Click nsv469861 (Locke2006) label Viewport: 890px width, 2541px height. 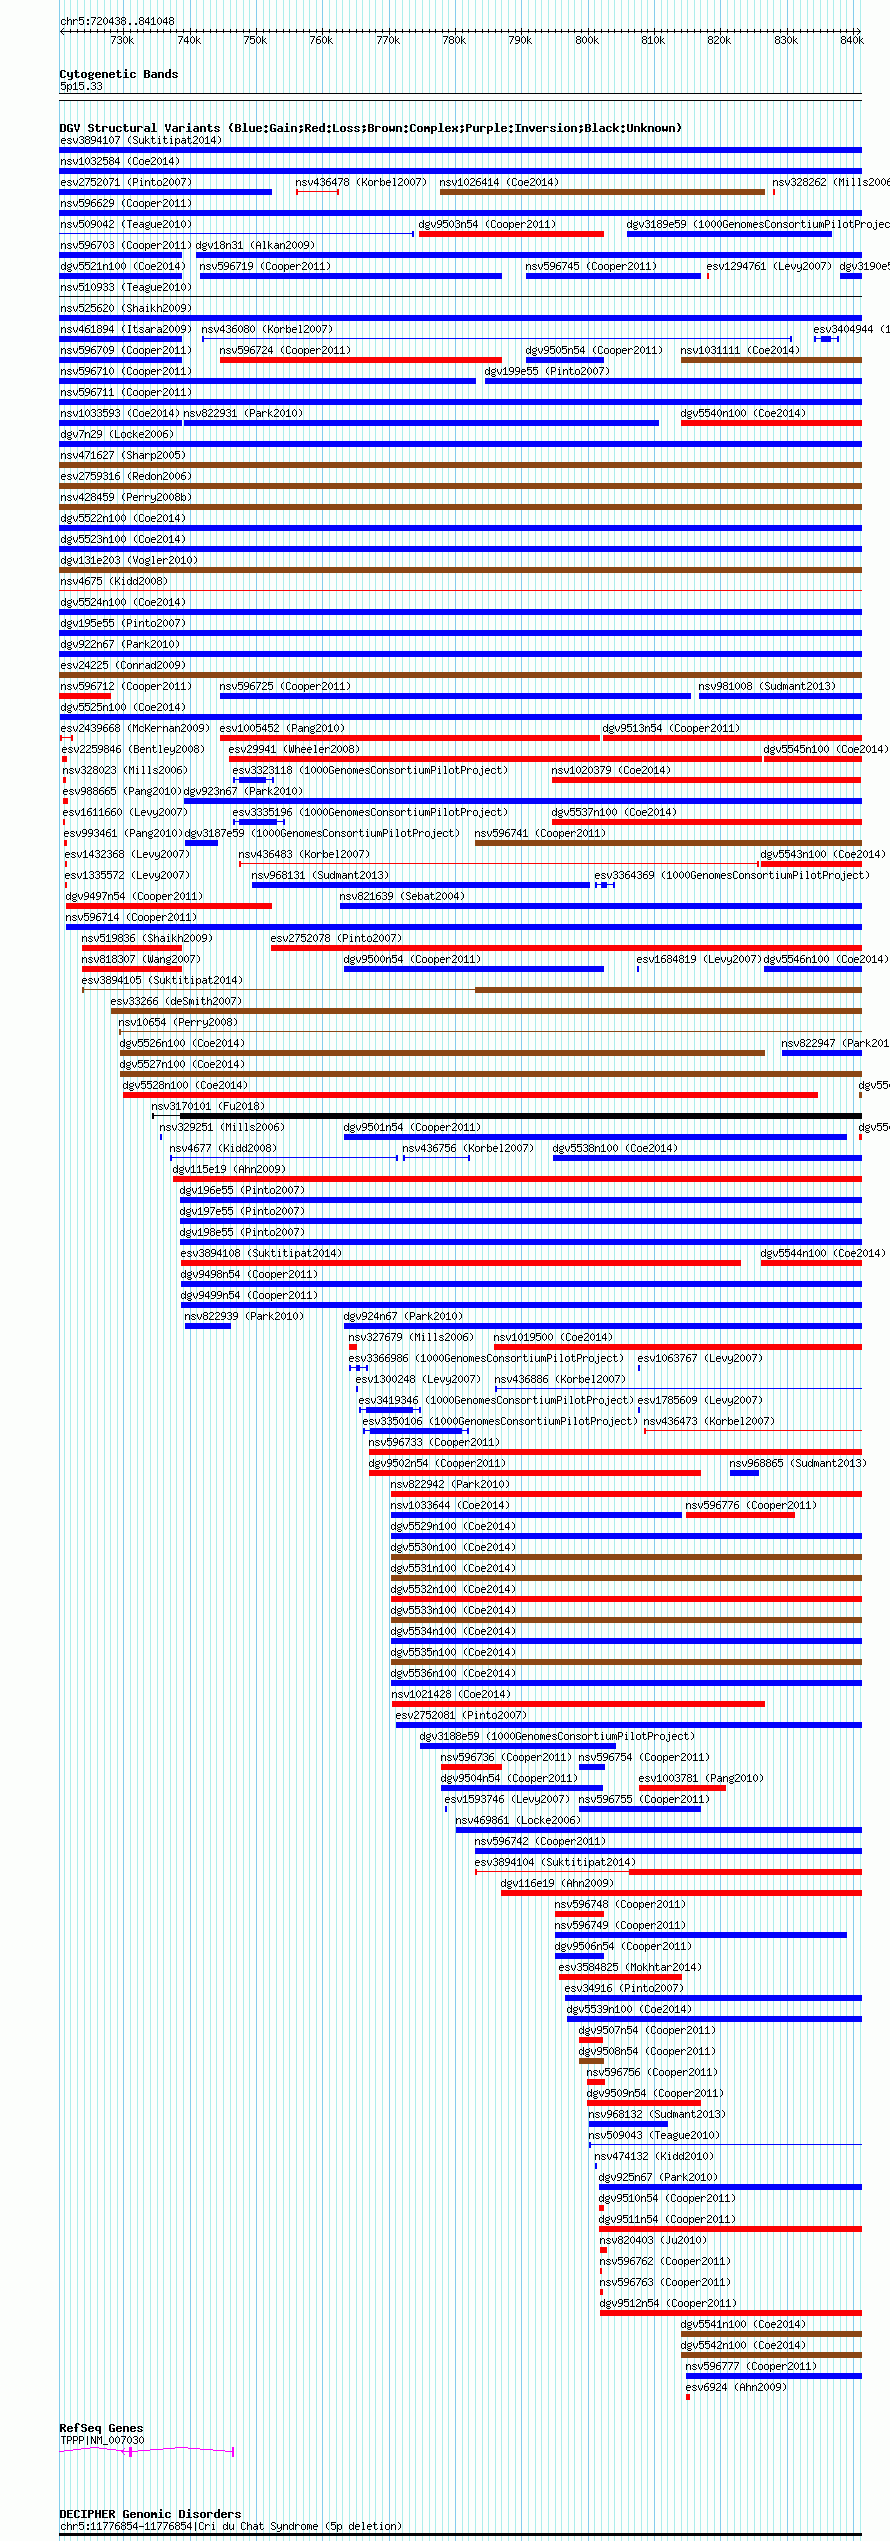518,1820
